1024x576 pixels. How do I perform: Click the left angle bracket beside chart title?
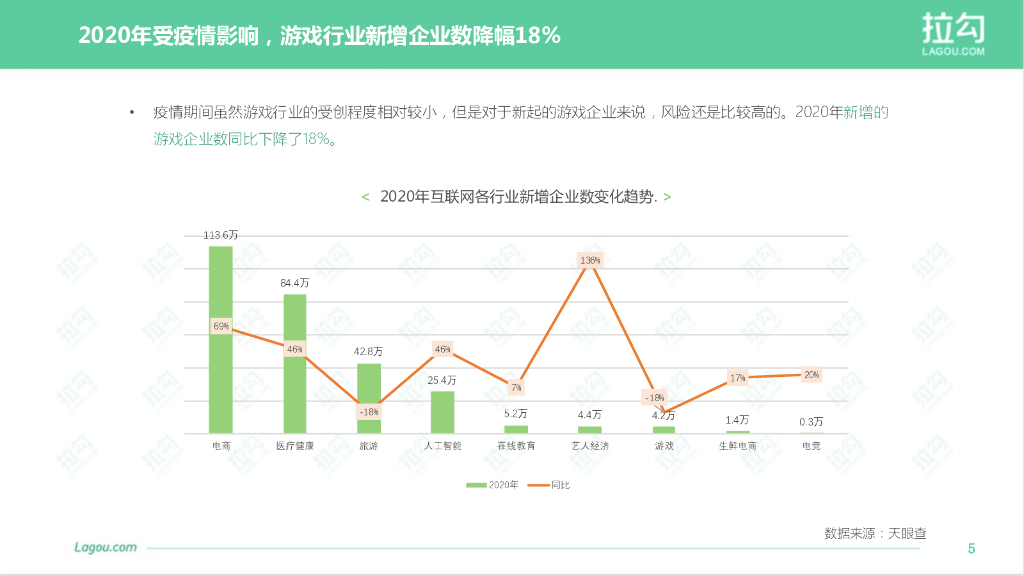(x=365, y=197)
